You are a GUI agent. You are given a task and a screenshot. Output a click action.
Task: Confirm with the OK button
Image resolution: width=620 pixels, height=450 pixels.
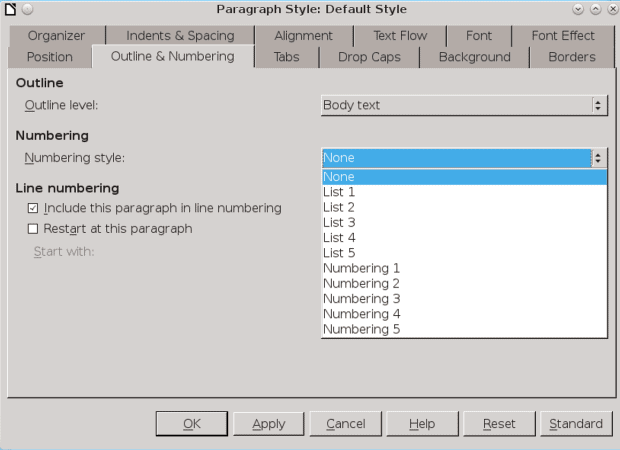pyautogui.click(x=192, y=424)
